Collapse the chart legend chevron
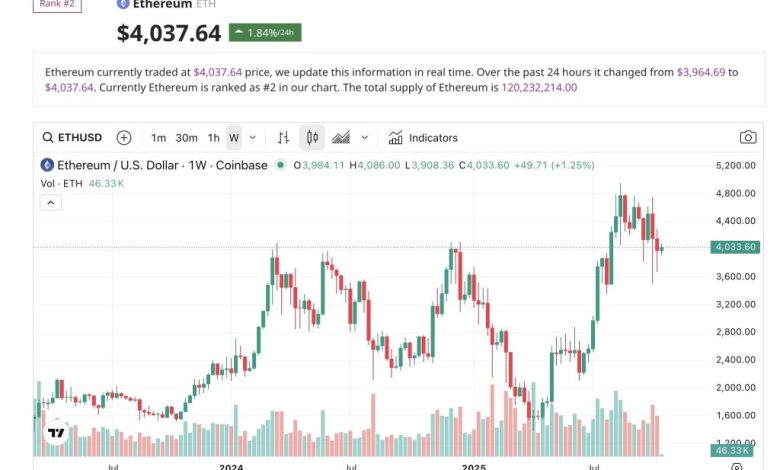Screen dimensions: 780x470 (x=50, y=202)
